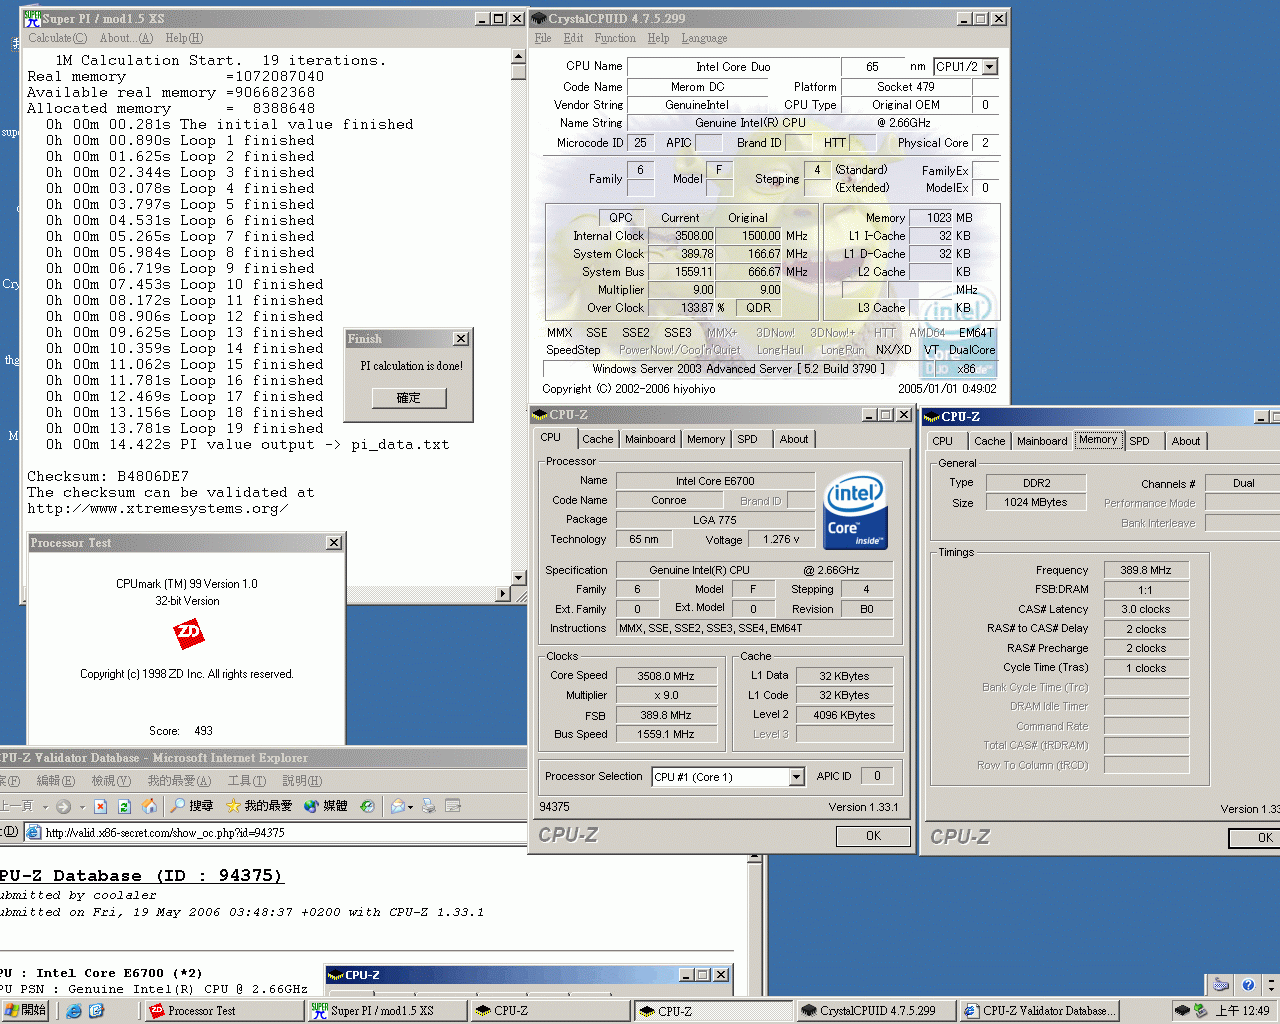Click OK in the left CPU-Z window

(x=873, y=836)
